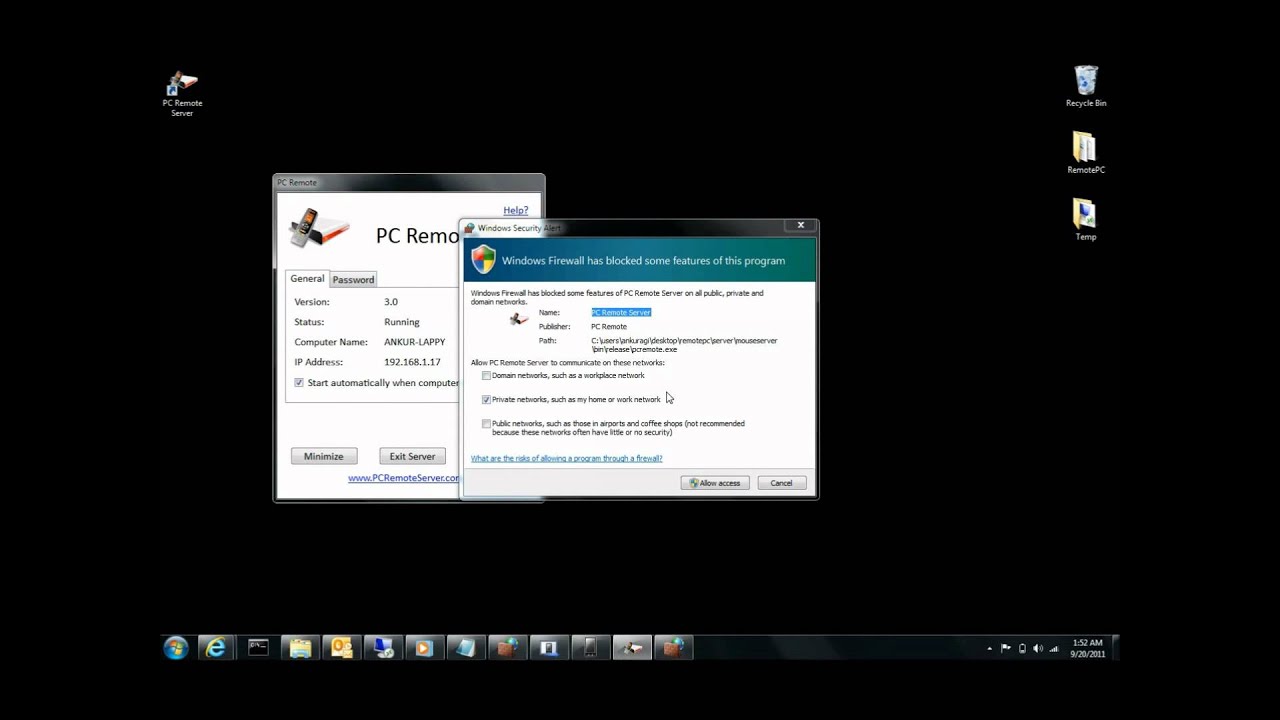Click computer name ANKUR-LAPPY
The height and width of the screenshot is (720, 1280).
pos(414,342)
